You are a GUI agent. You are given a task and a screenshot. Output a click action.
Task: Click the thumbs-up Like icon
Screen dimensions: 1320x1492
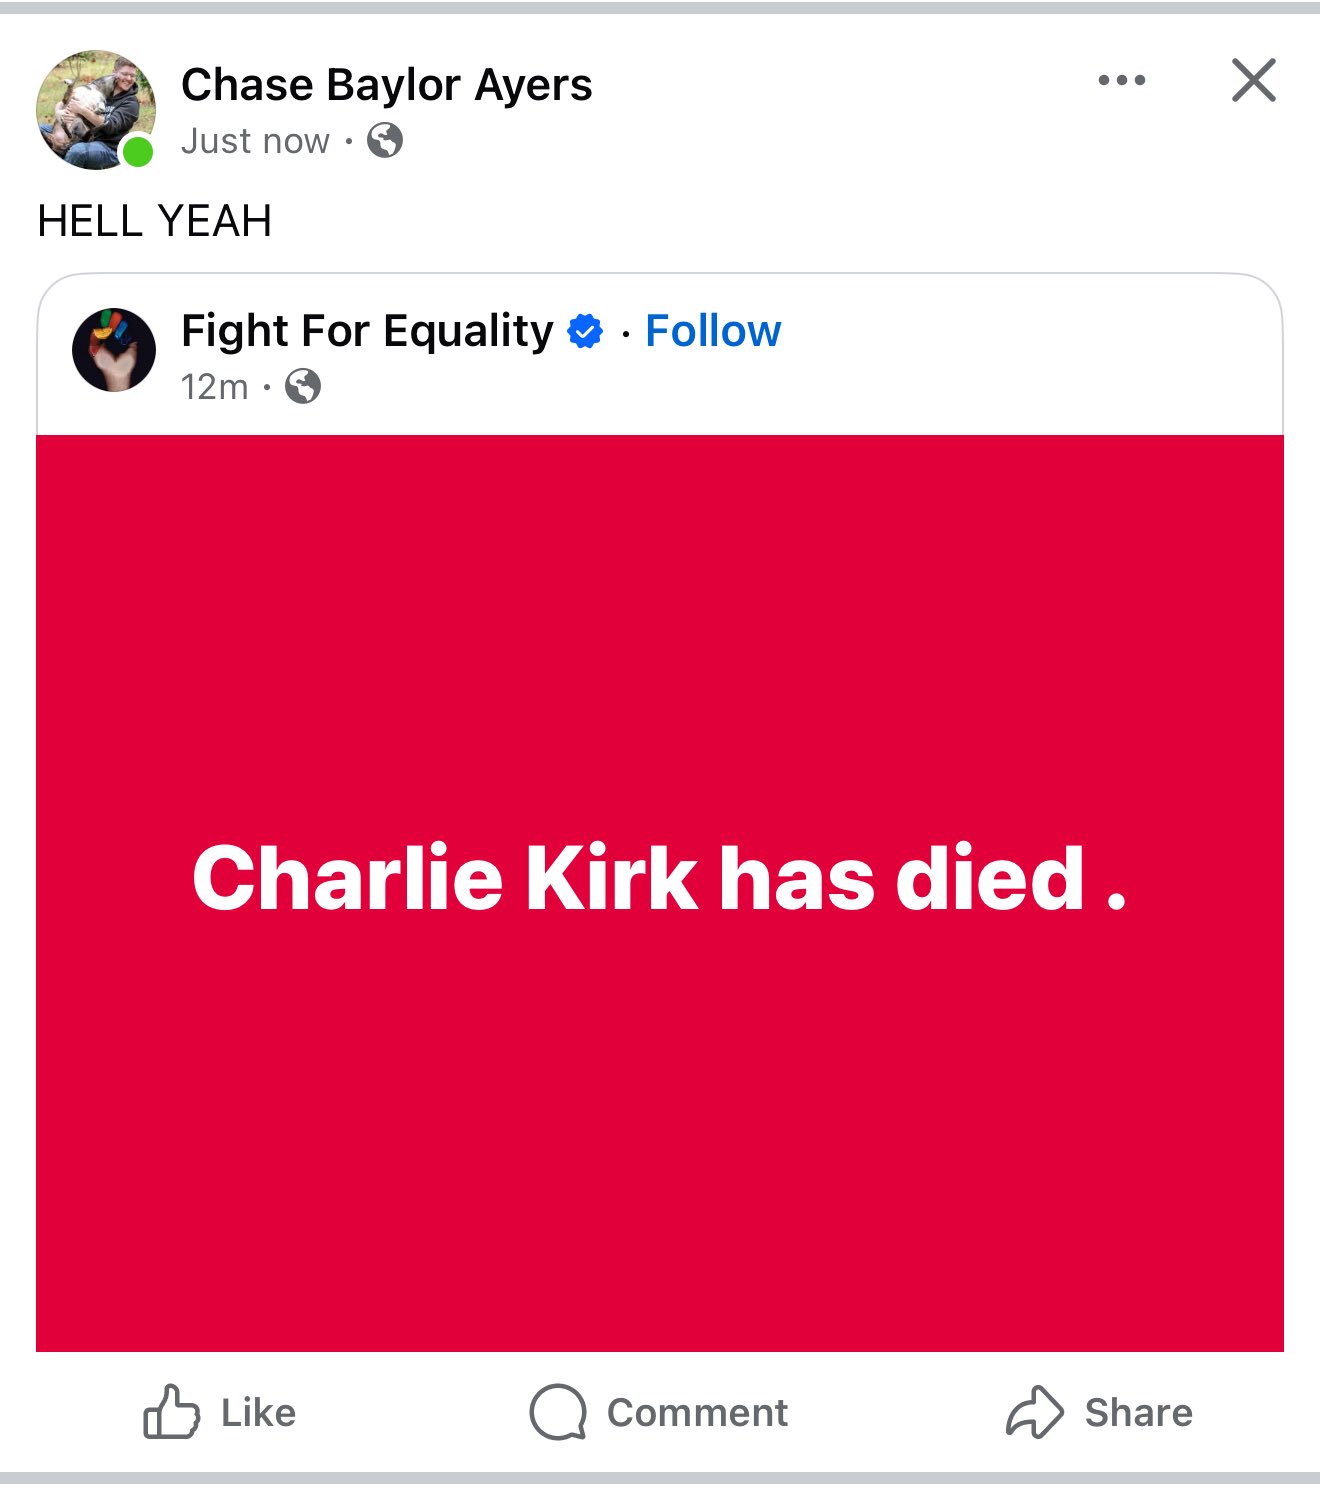pos(171,1412)
